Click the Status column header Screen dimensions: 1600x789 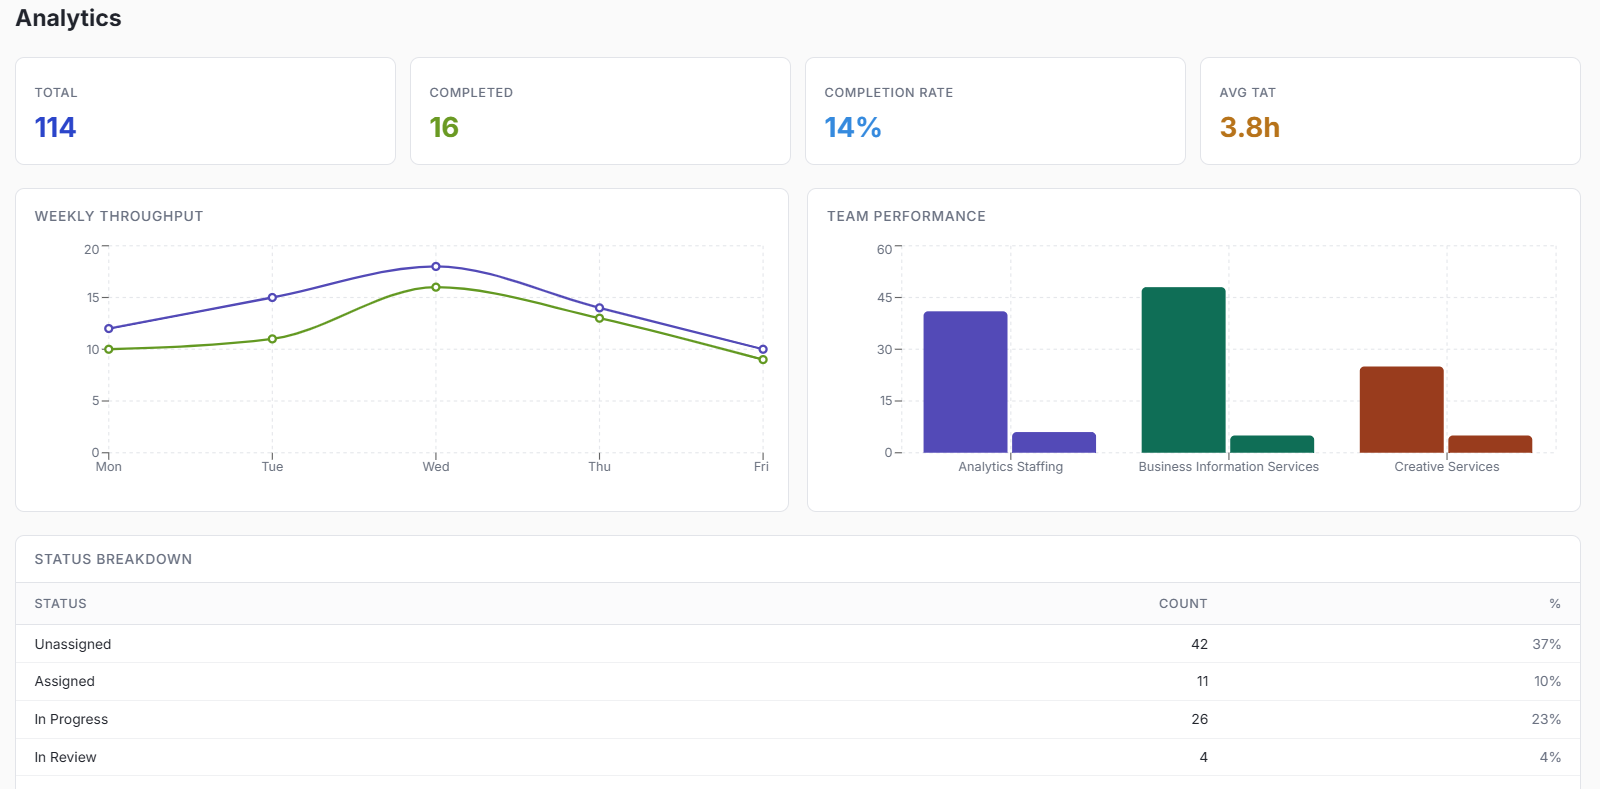pyautogui.click(x=60, y=604)
